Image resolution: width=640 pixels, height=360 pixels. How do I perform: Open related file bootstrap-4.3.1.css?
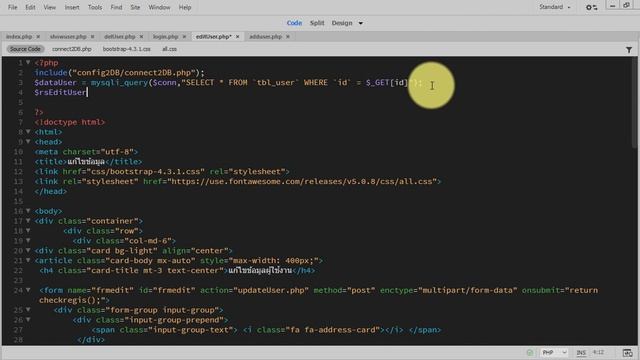(127, 49)
